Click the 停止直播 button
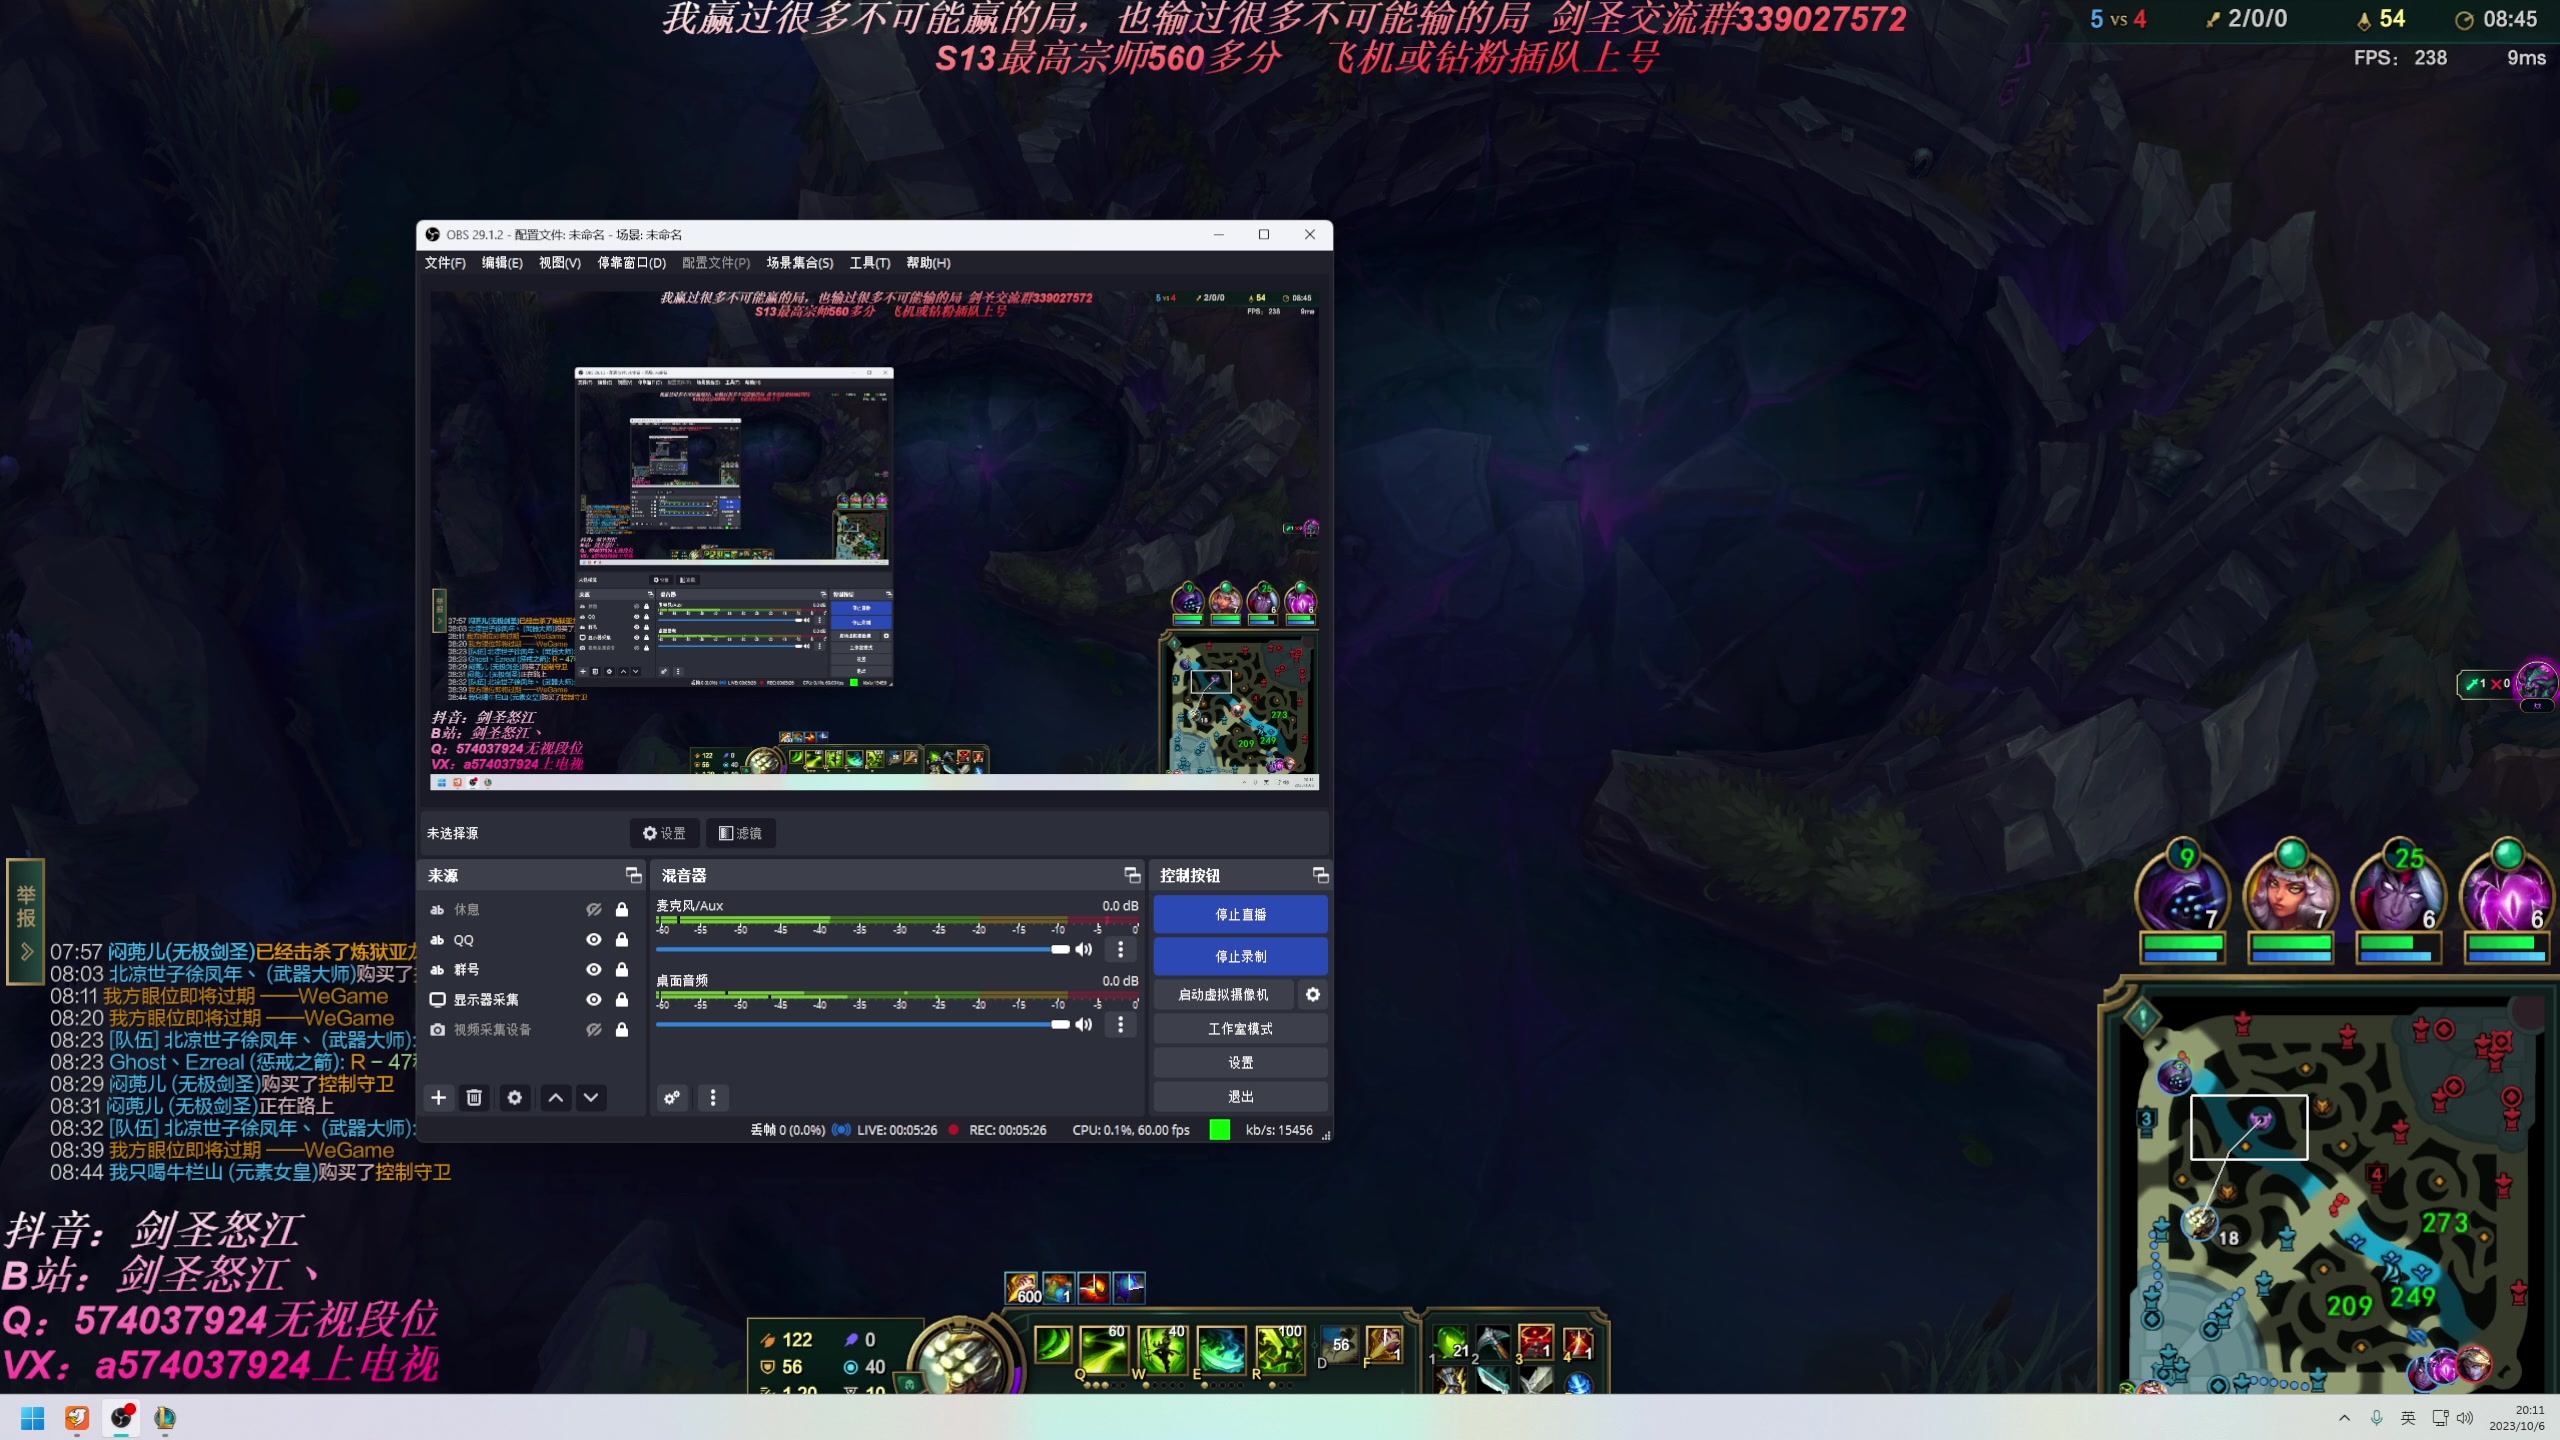2560x1440 pixels. [x=1240, y=914]
